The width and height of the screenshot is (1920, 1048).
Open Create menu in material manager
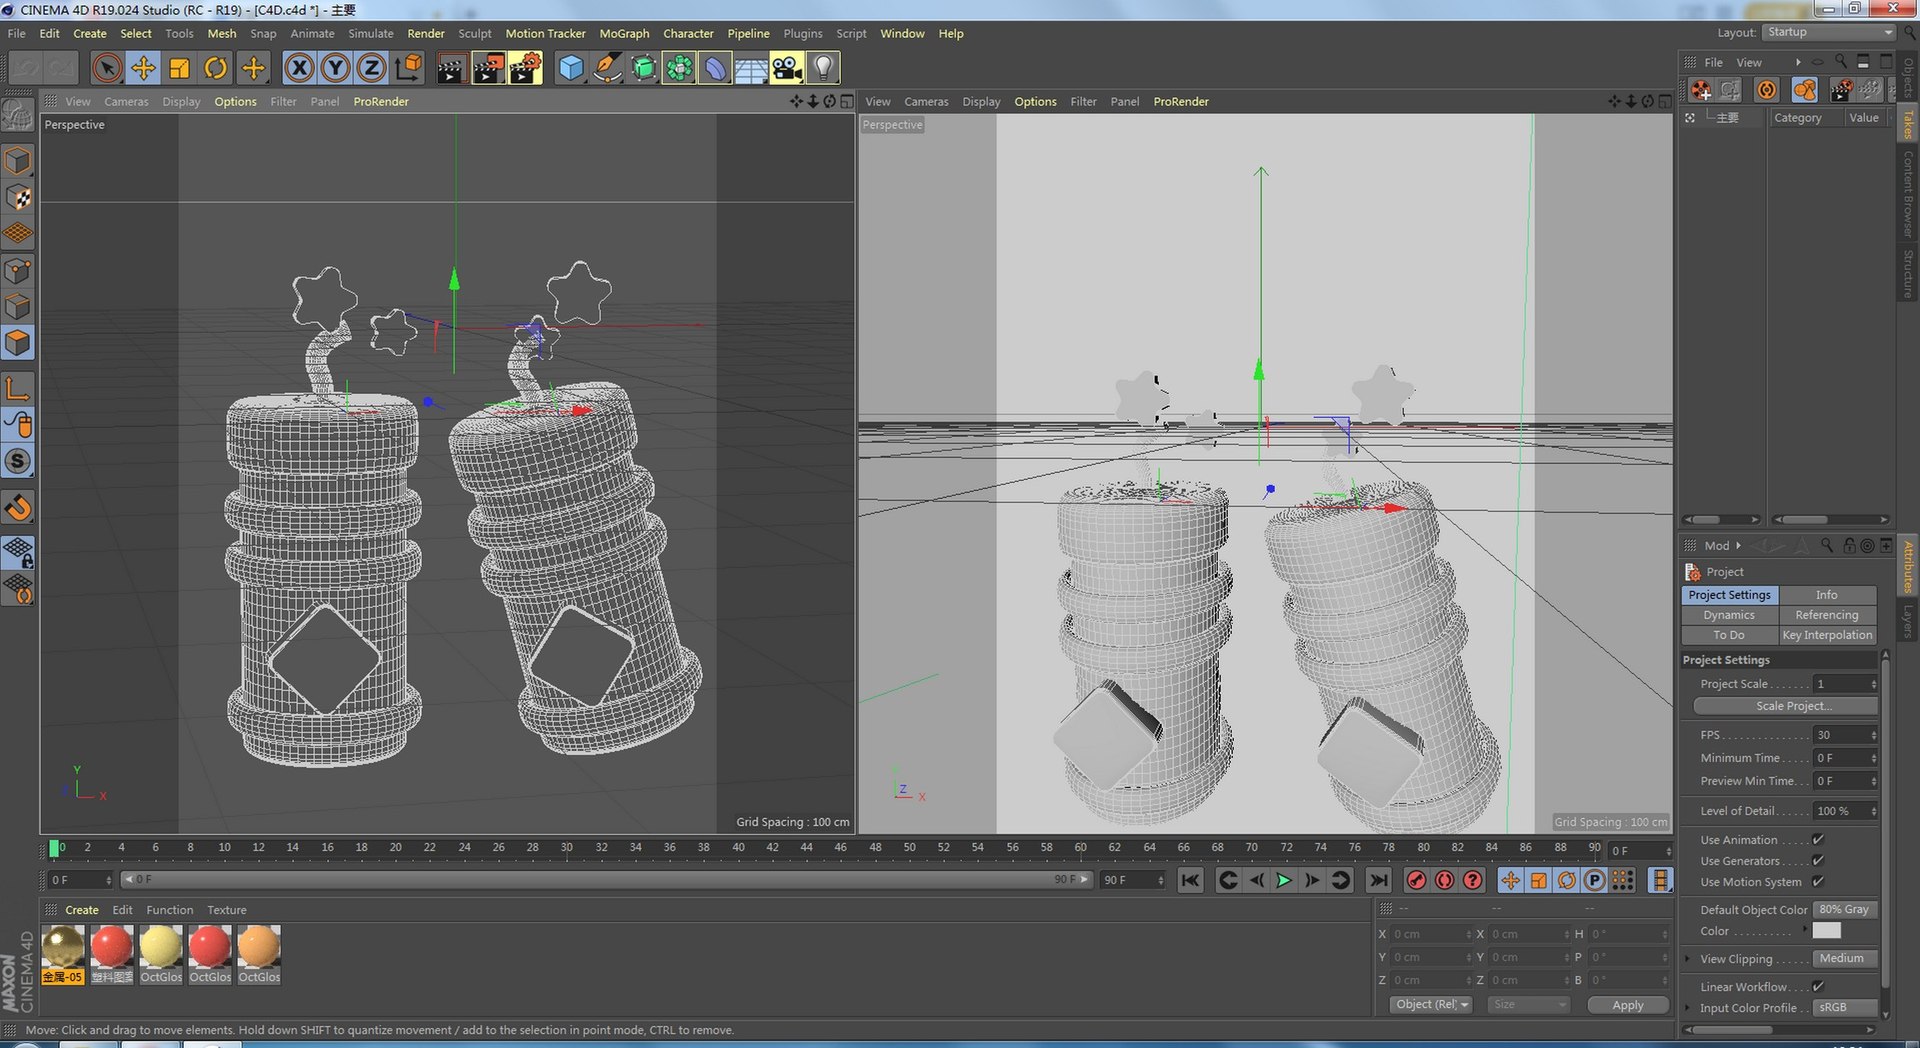82,910
